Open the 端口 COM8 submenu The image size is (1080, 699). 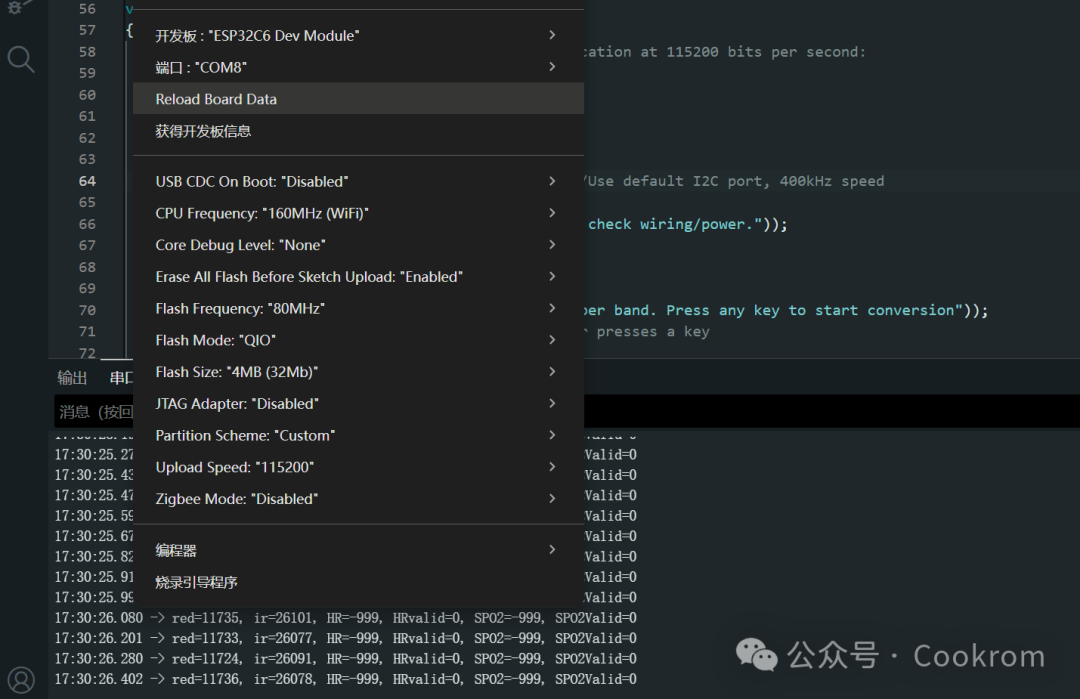(358, 67)
